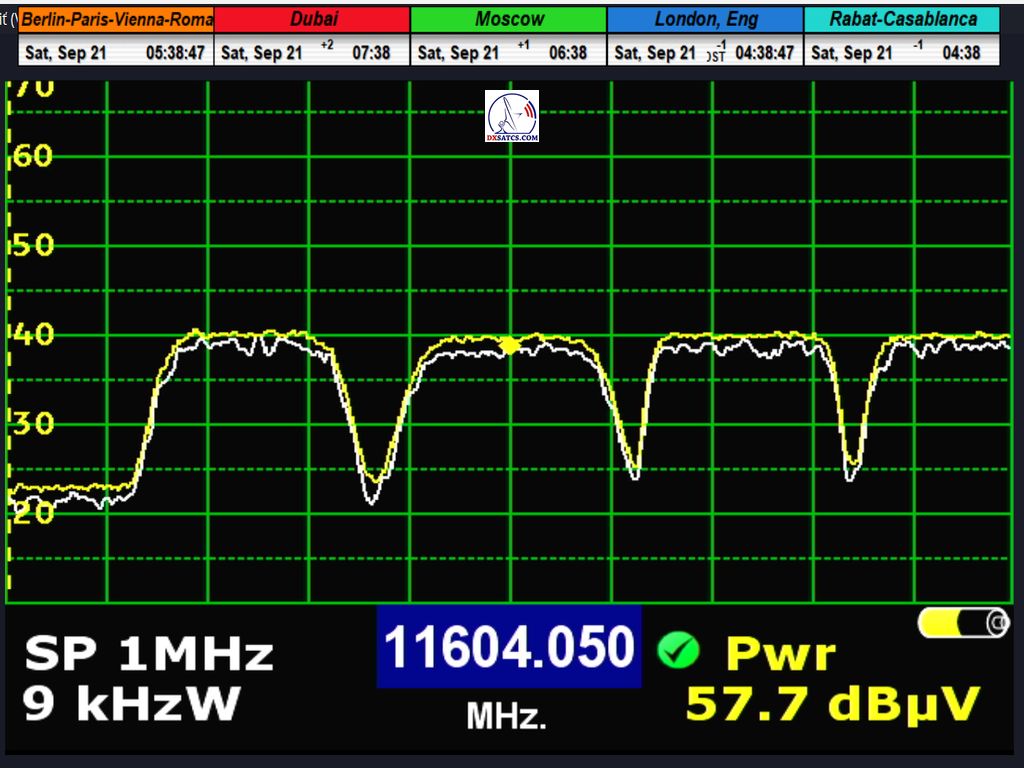Click the 9 kHzW bandwidth setting
The width and height of the screenshot is (1024, 768).
click(x=132, y=704)
